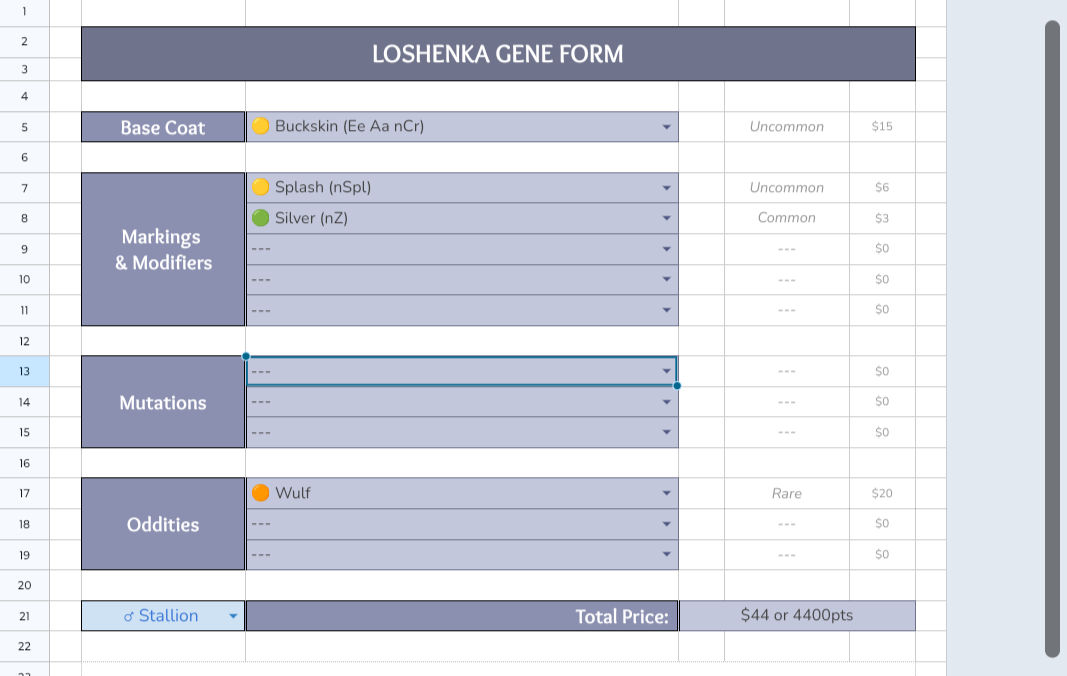Click the $20 price cell for Wulf
This screenshot has width=1067, height=676.
click(881, 493)
